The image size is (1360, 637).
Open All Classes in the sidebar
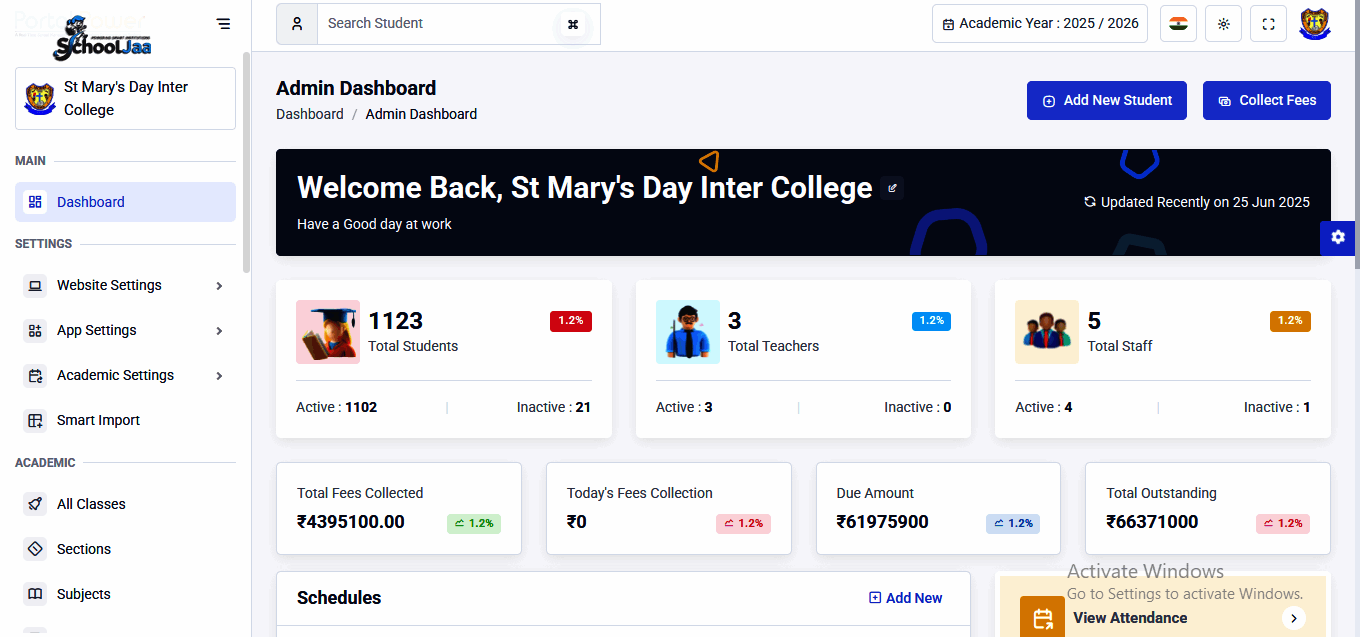(x=91, y=504)
